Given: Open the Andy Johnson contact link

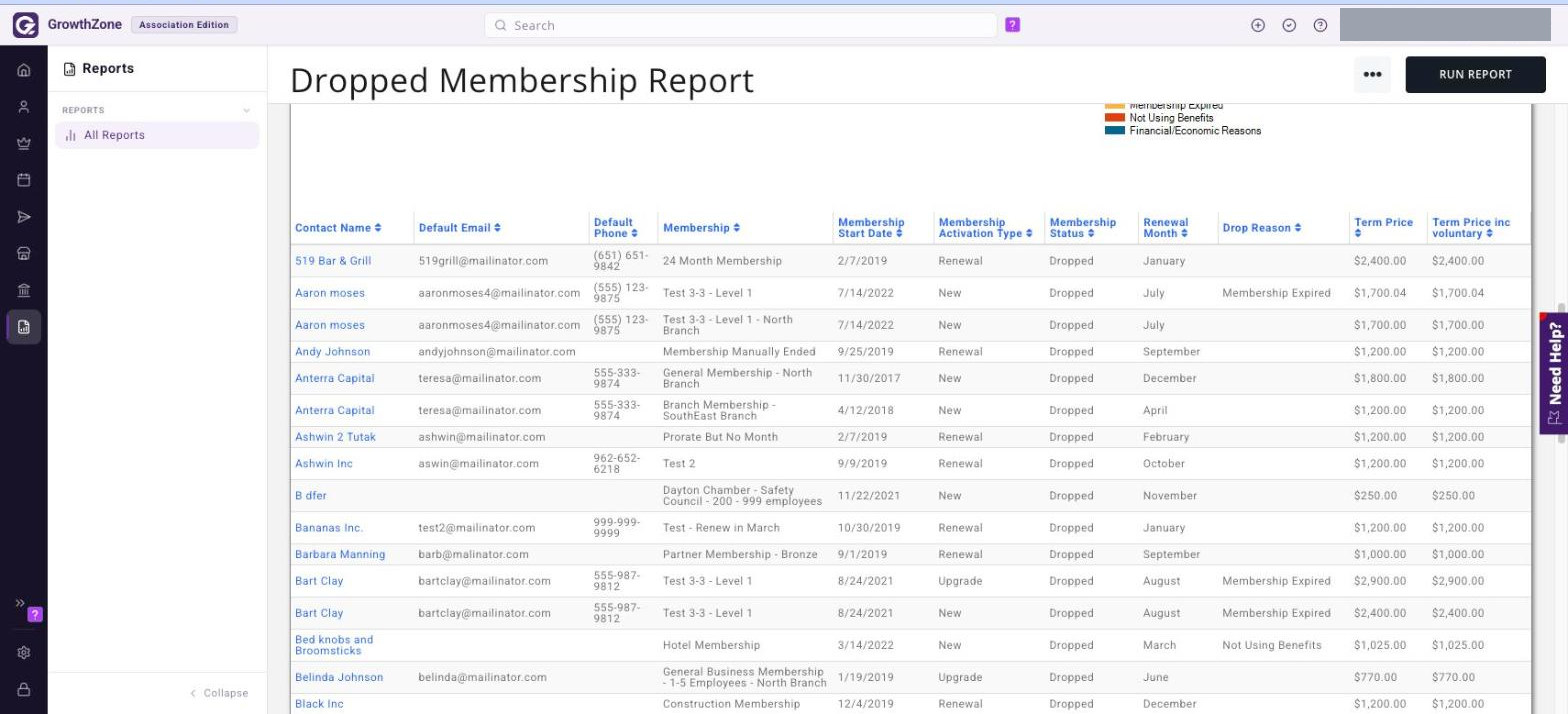Looking at the screenshot, I should click(x=332, y=352).
